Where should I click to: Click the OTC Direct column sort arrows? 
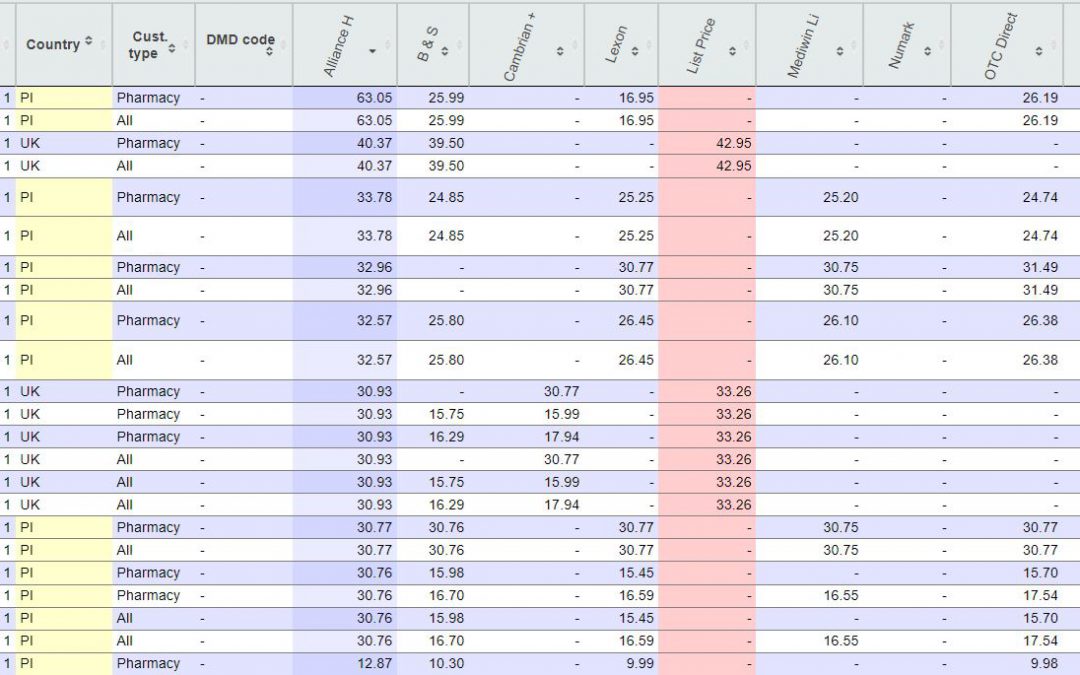click(x=1038, y=51)
